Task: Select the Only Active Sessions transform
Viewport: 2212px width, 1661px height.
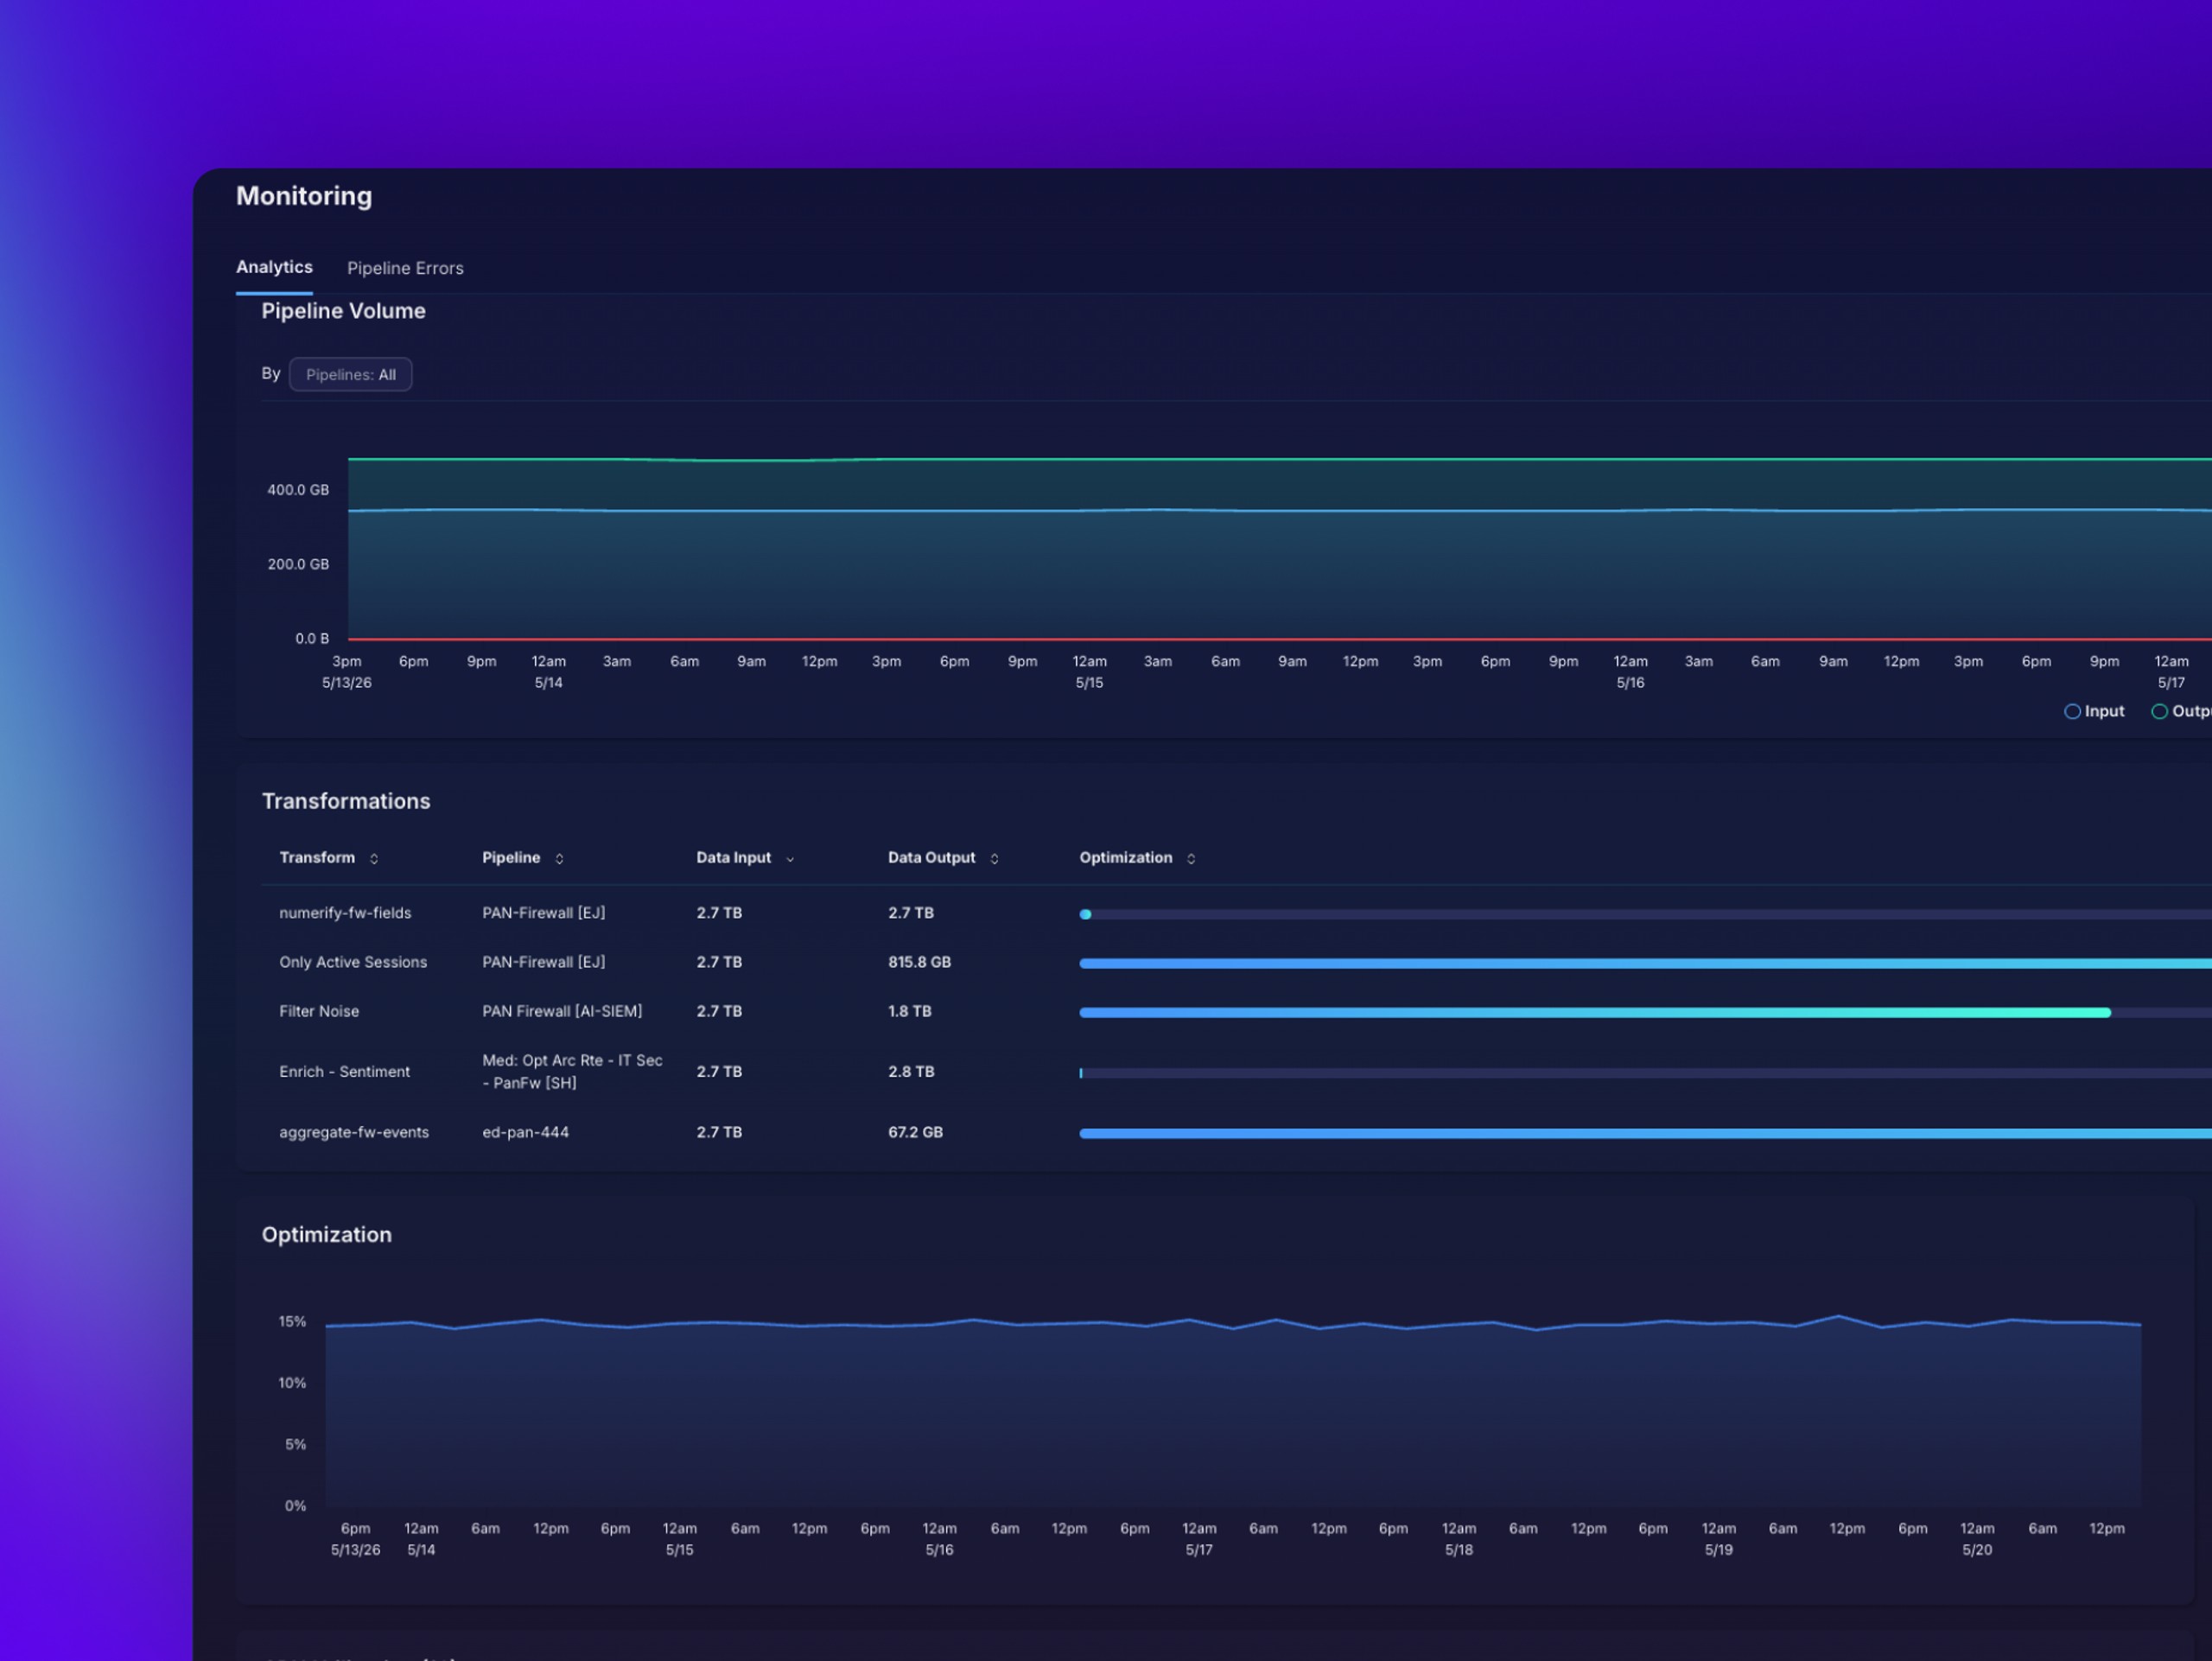Action: coord(353,962)
